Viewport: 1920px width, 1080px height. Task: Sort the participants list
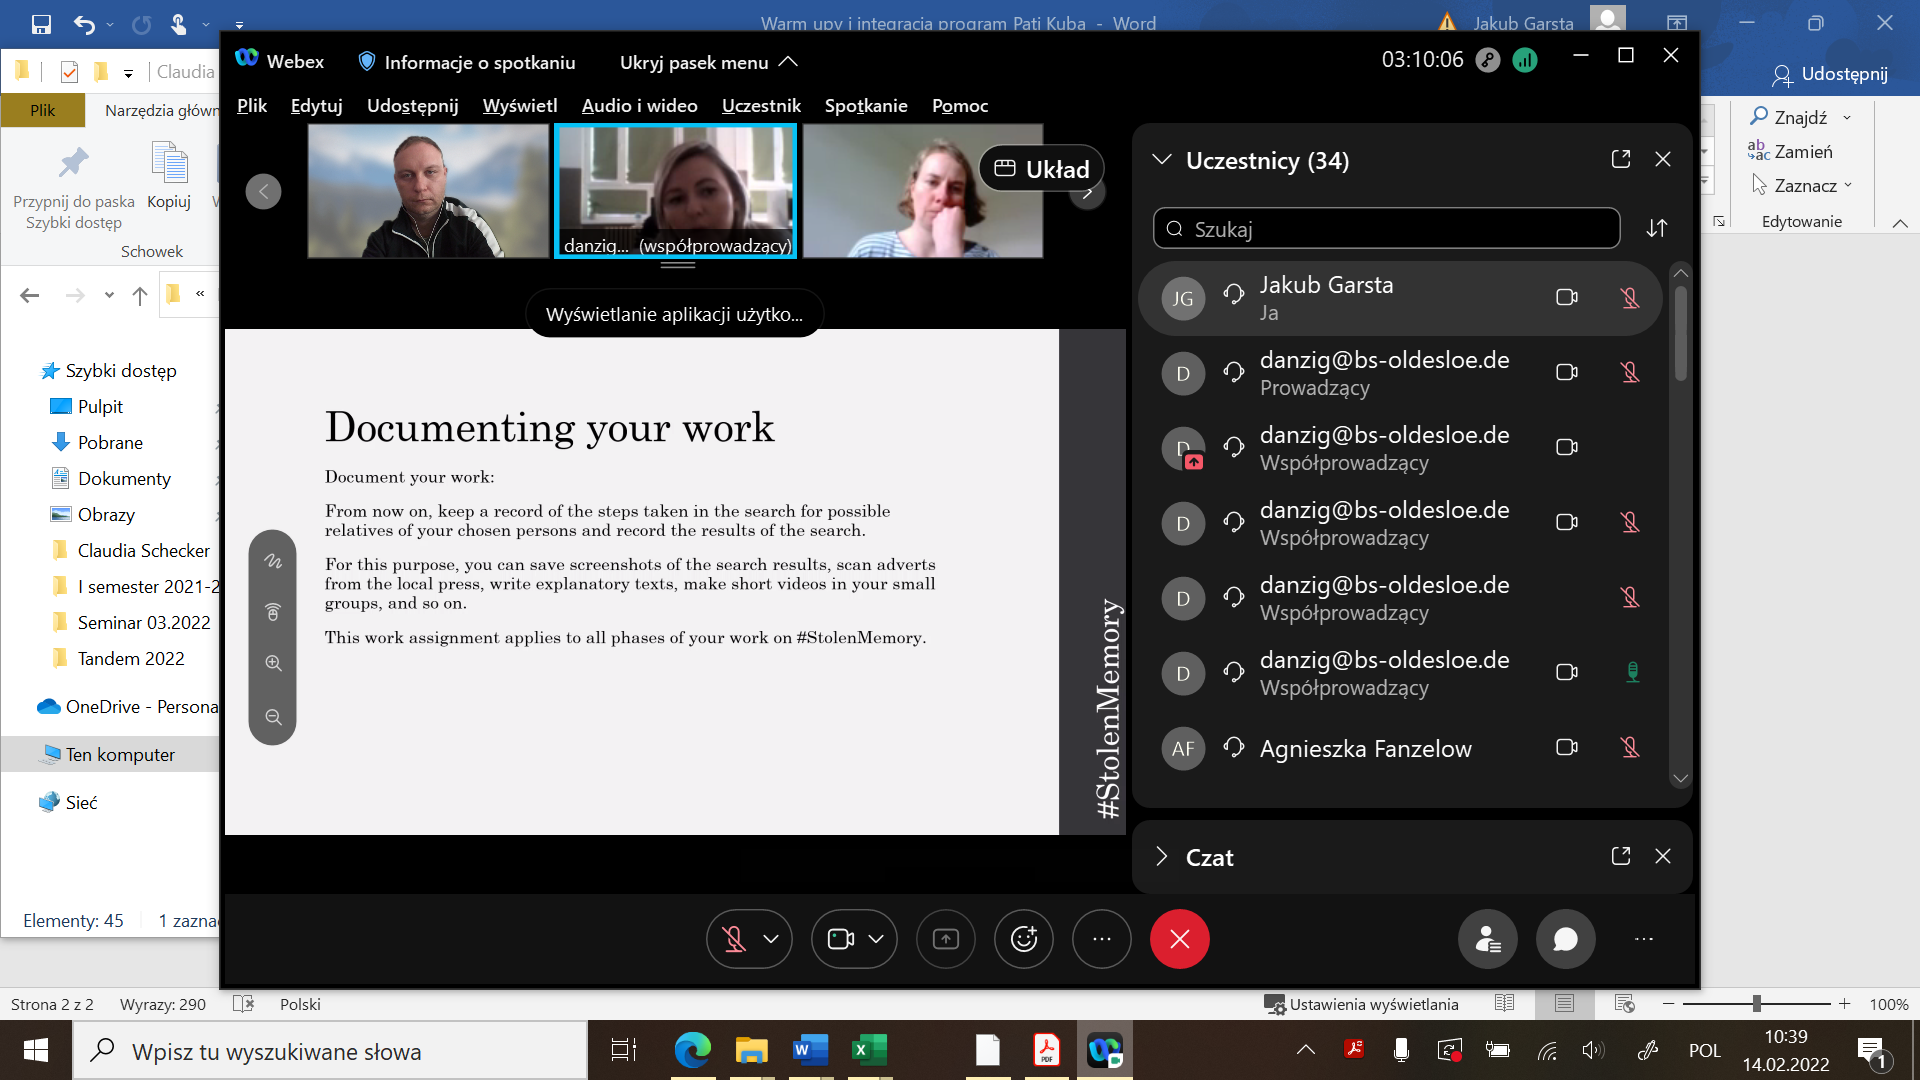[x=1657, y=228]
